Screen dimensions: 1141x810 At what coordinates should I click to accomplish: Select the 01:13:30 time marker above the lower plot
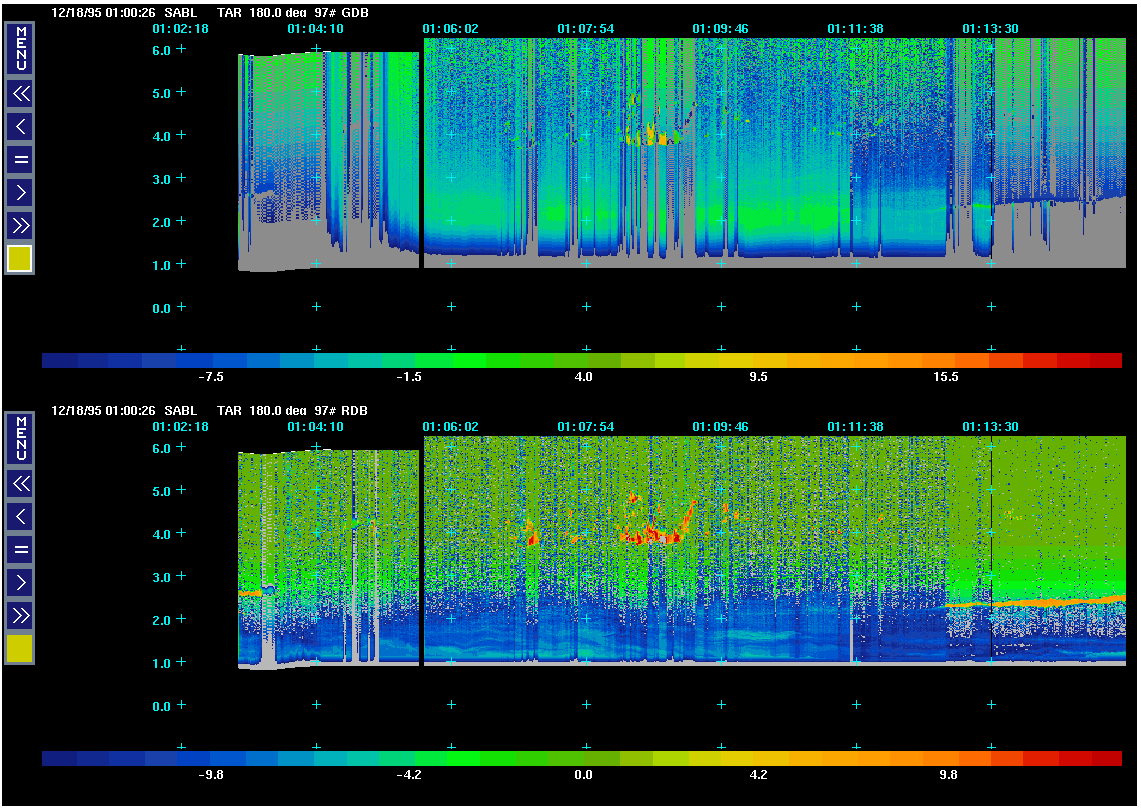990,427
